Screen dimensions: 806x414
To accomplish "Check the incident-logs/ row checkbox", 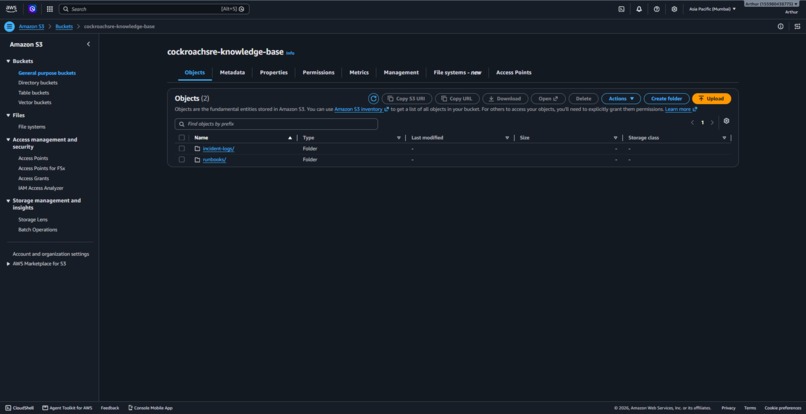I will click(x=181, y=149).
